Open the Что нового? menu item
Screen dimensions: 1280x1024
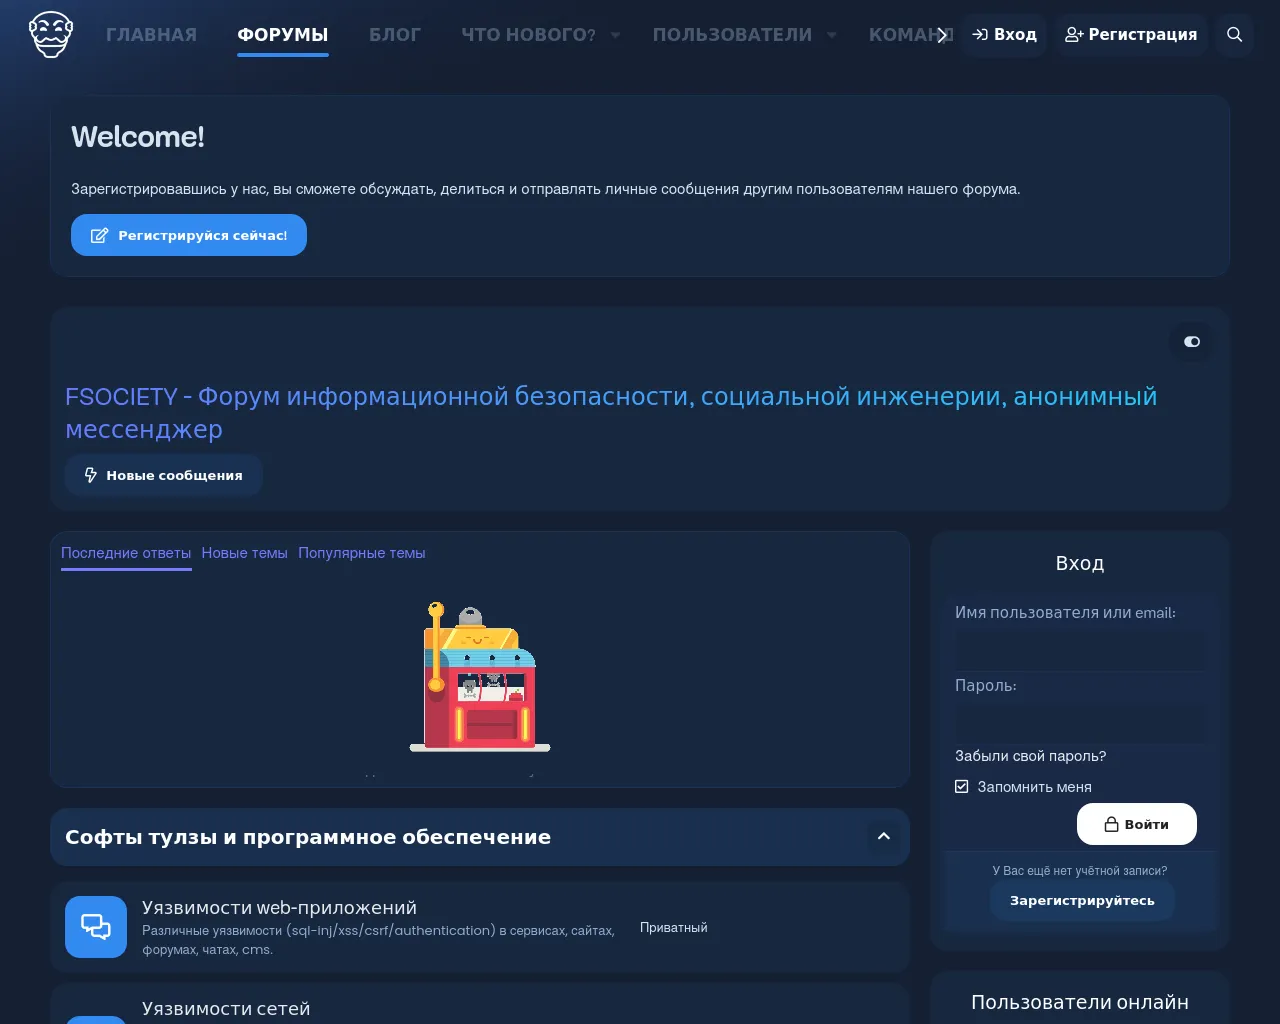[528, 34]
